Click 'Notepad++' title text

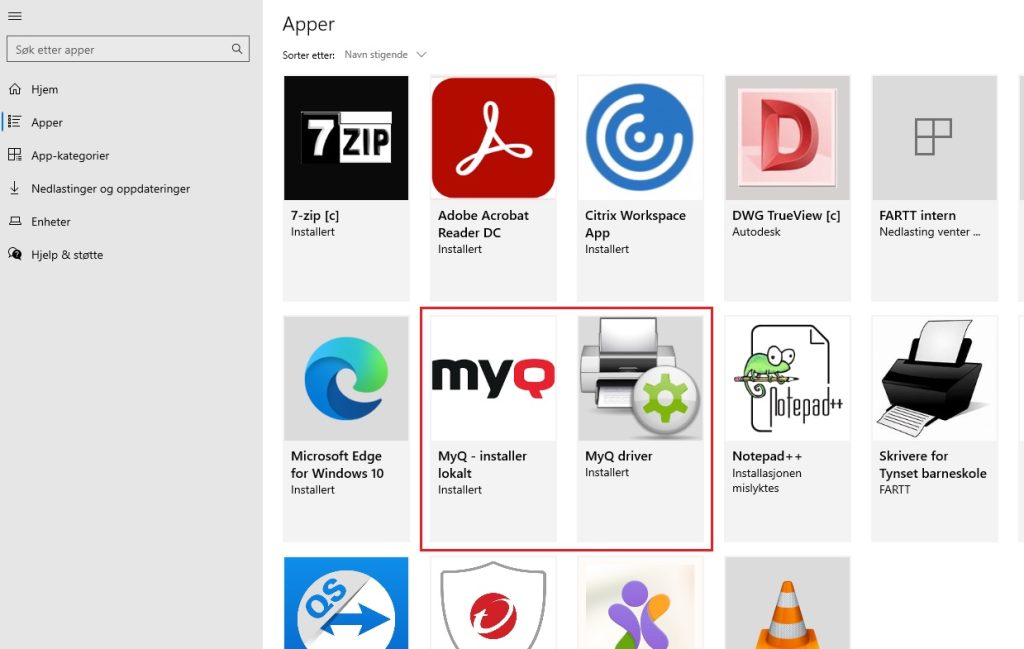pos(767,456)
